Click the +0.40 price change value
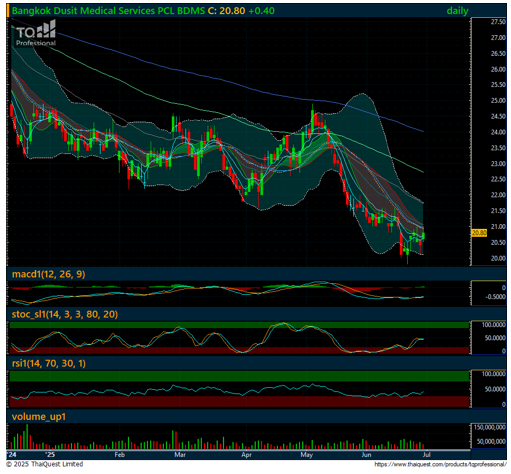Image resolution: width=511 pixels, height=474 pixels. 262,11
